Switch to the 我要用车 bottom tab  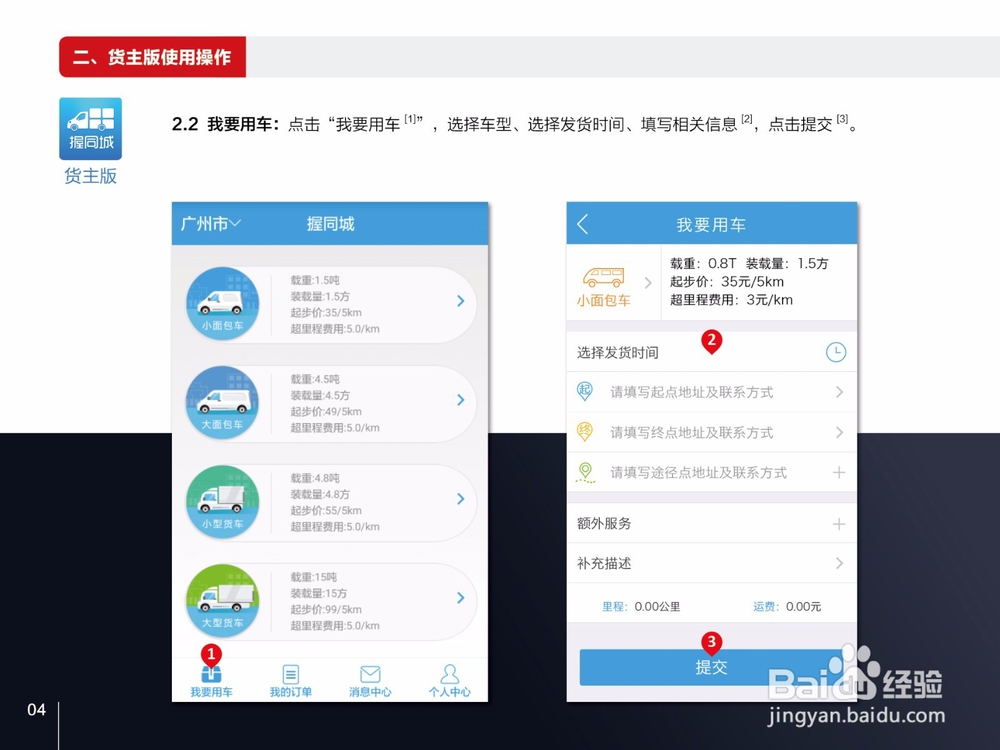tap(211, 680)
